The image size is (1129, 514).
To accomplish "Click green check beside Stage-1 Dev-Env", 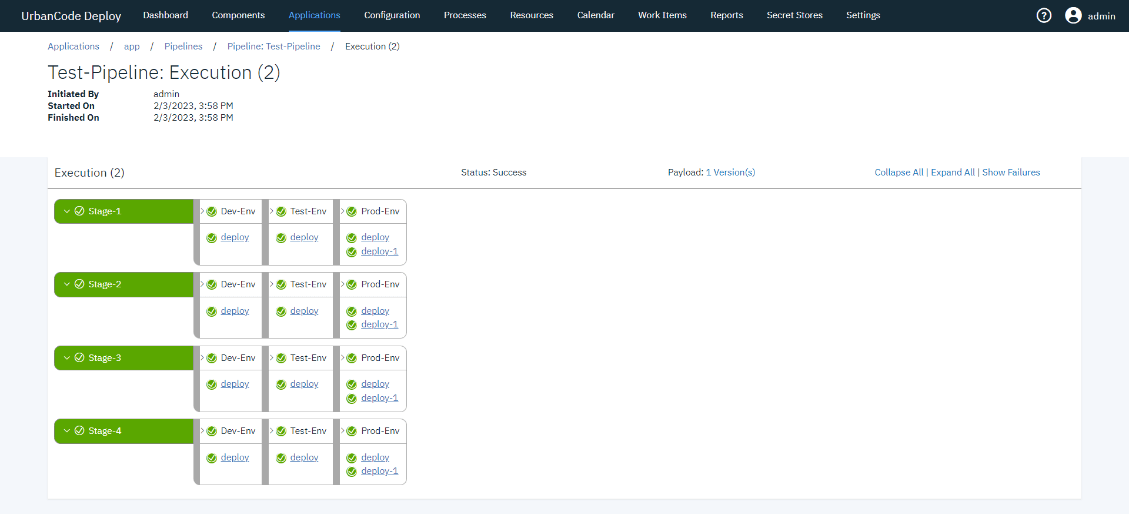I will tap(212, 212).
